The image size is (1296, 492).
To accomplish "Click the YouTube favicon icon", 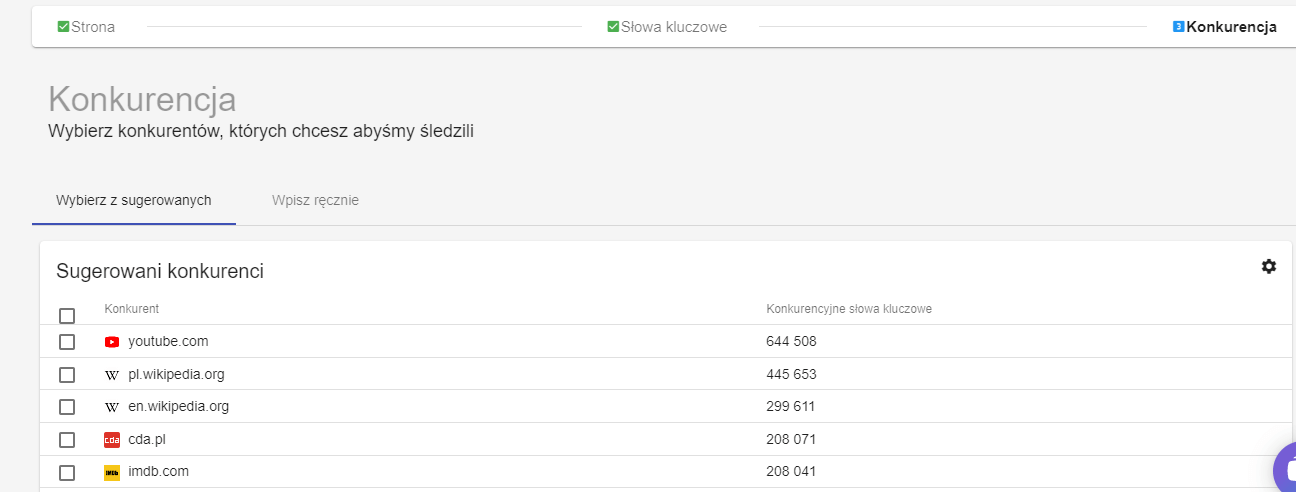I will point(112,342).
